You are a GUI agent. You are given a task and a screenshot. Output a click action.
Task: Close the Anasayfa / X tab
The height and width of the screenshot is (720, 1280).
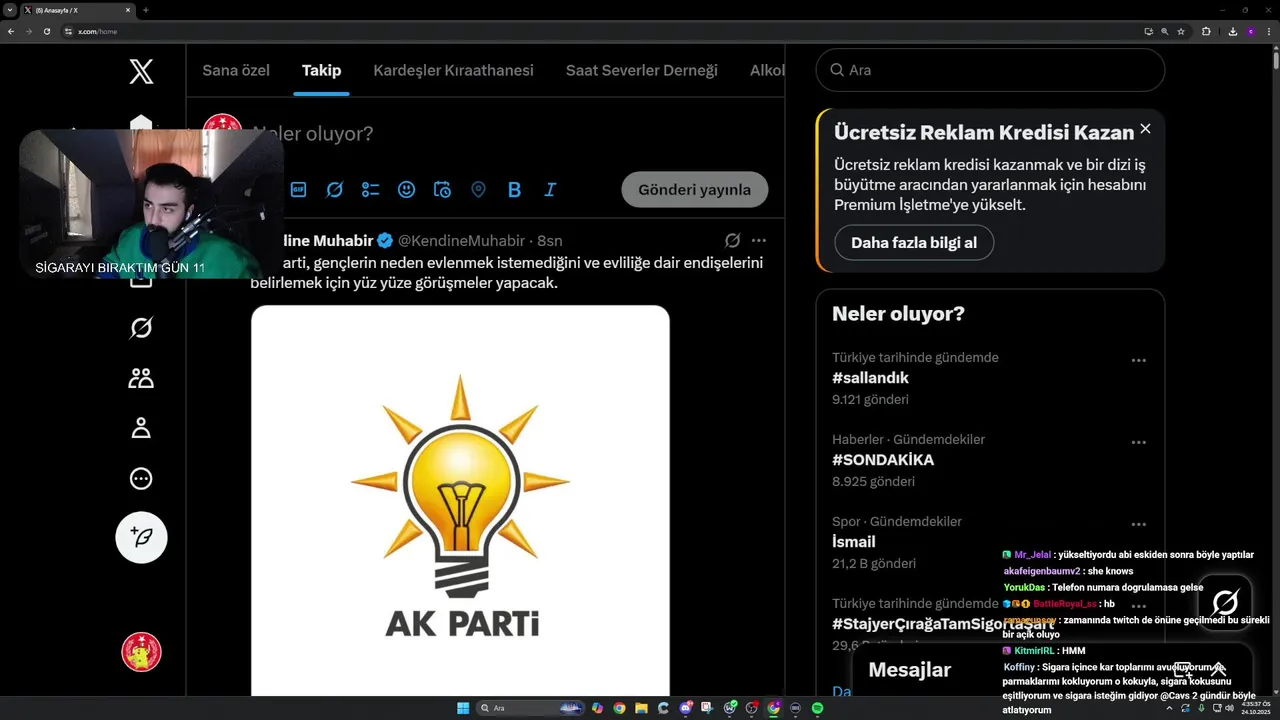coord(129,10)
